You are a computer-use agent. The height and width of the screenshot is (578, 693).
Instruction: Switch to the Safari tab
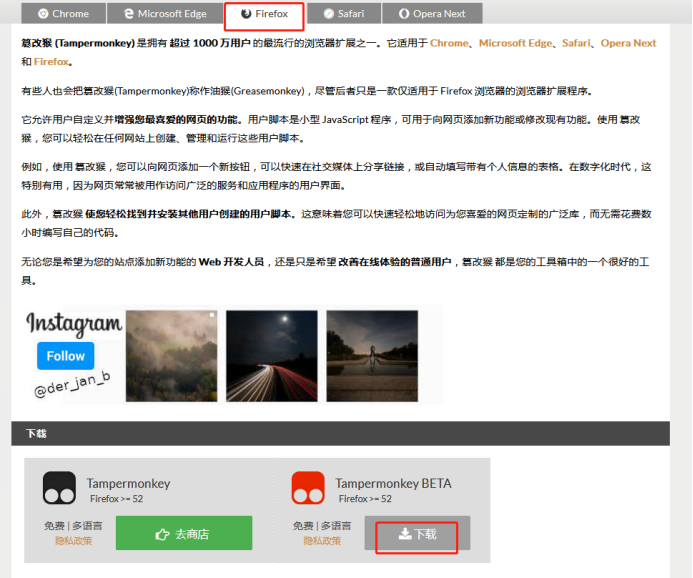click(x=344, y=13)
